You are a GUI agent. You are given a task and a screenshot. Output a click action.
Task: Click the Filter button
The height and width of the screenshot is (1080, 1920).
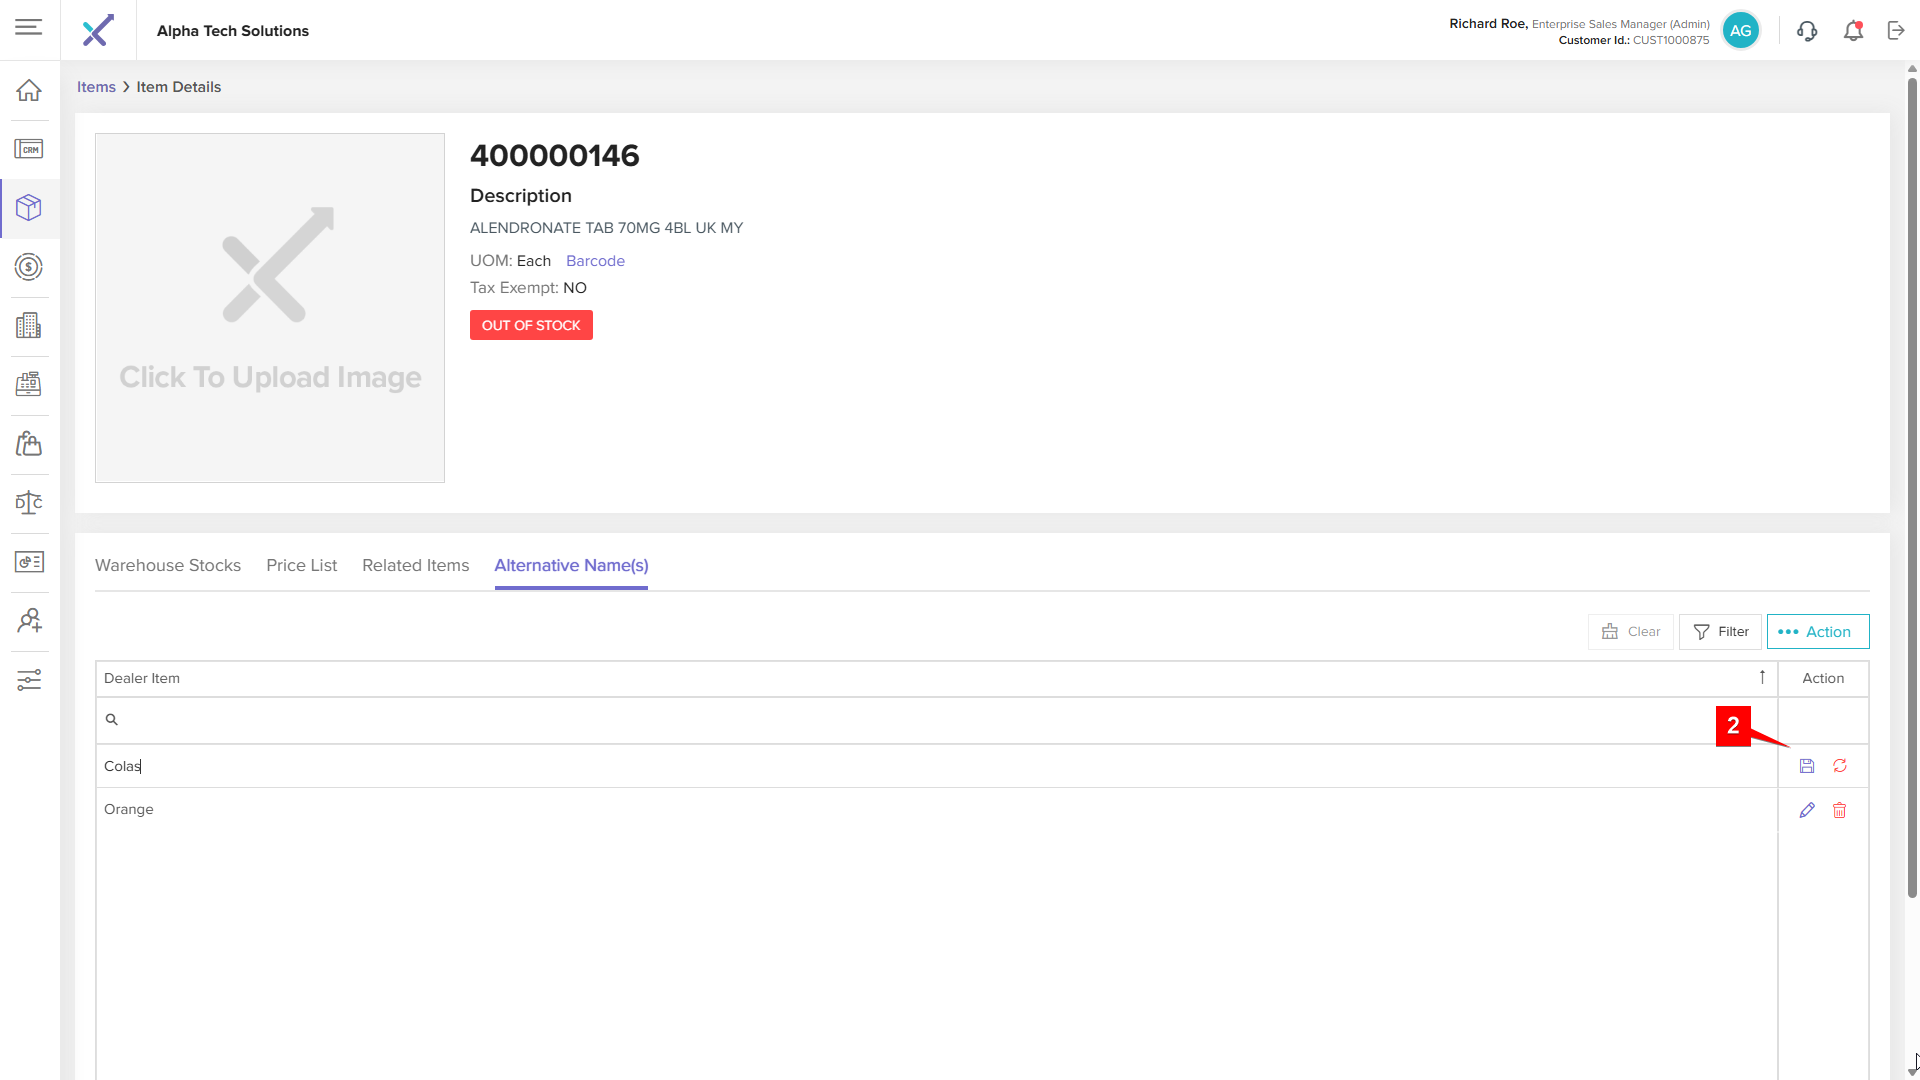(1720, 632)
